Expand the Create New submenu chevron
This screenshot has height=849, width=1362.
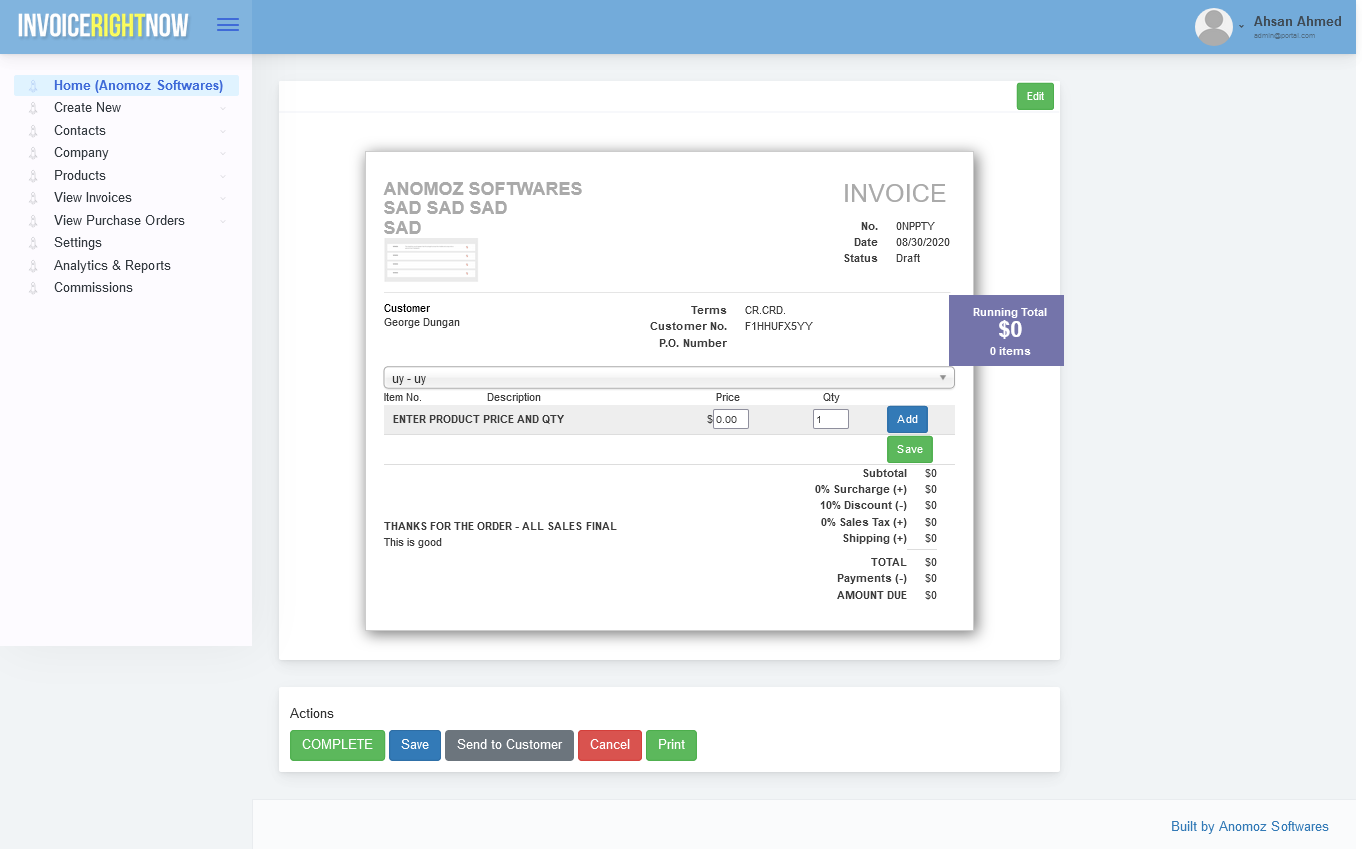[x=223, y=108]
